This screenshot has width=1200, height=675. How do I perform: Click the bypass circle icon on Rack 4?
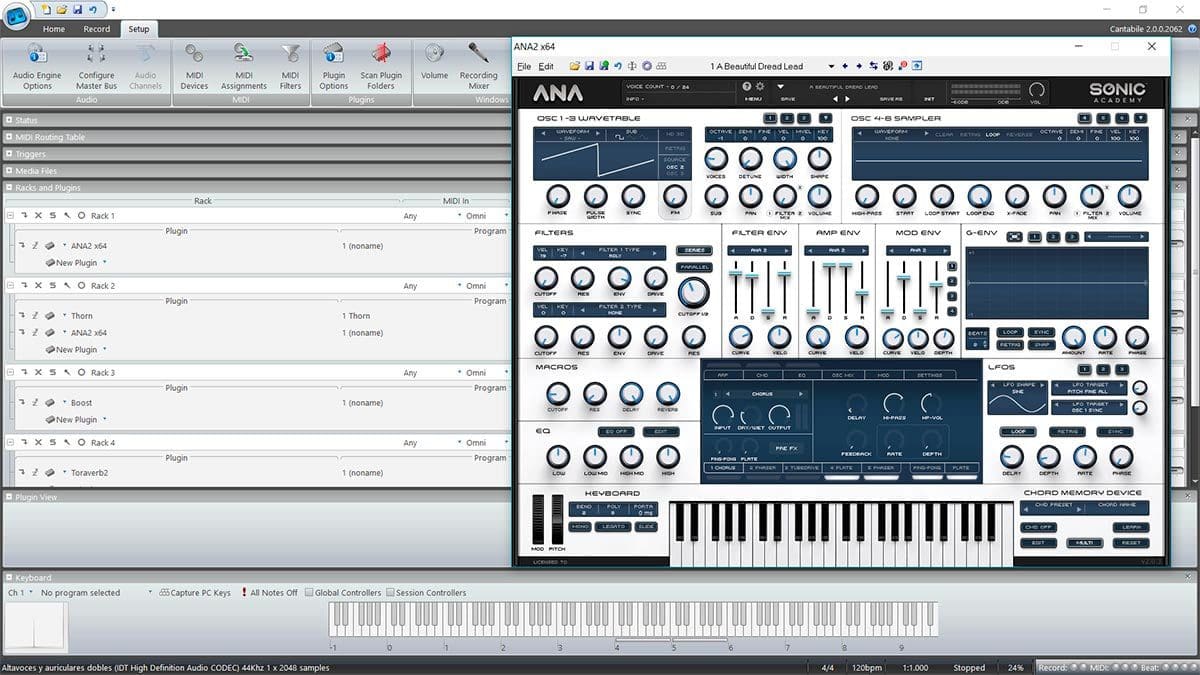81,443
